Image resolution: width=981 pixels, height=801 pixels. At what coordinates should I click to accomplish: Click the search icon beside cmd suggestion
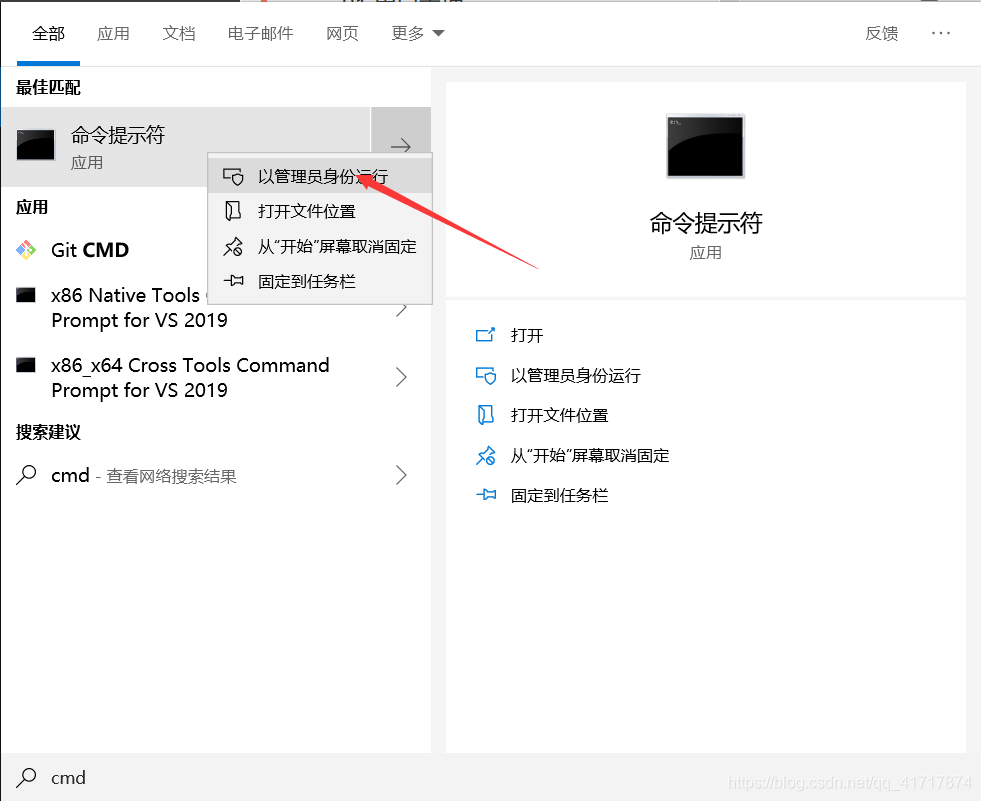point(26,475)
